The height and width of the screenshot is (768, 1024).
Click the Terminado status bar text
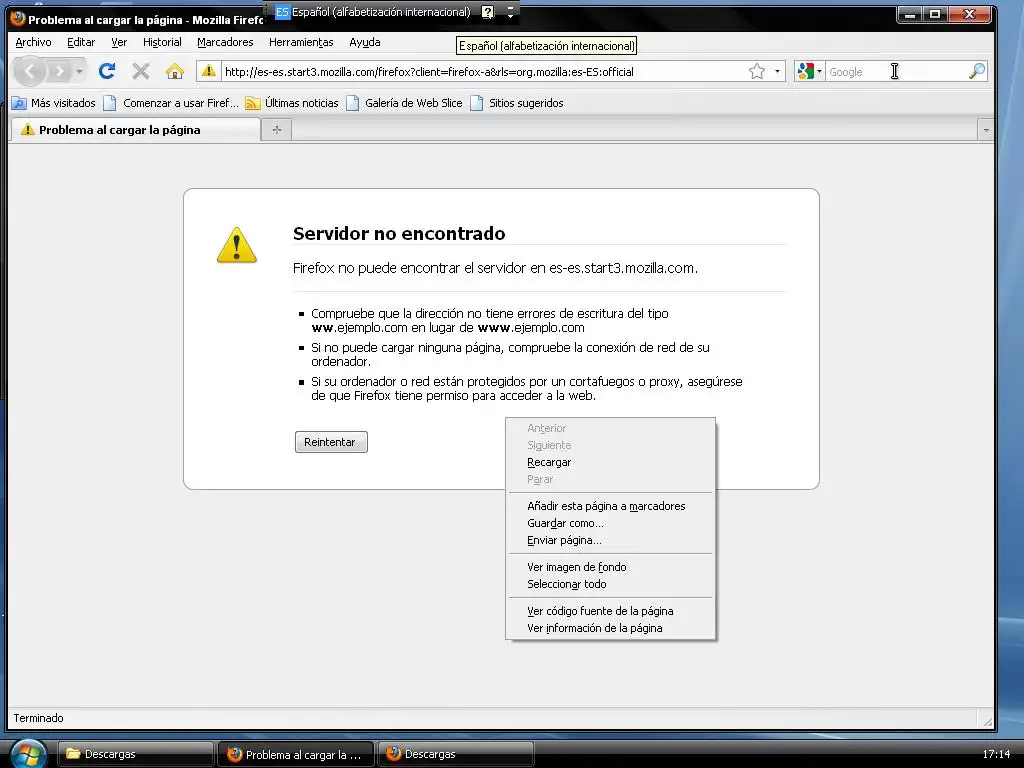click(x=39, y=718)
